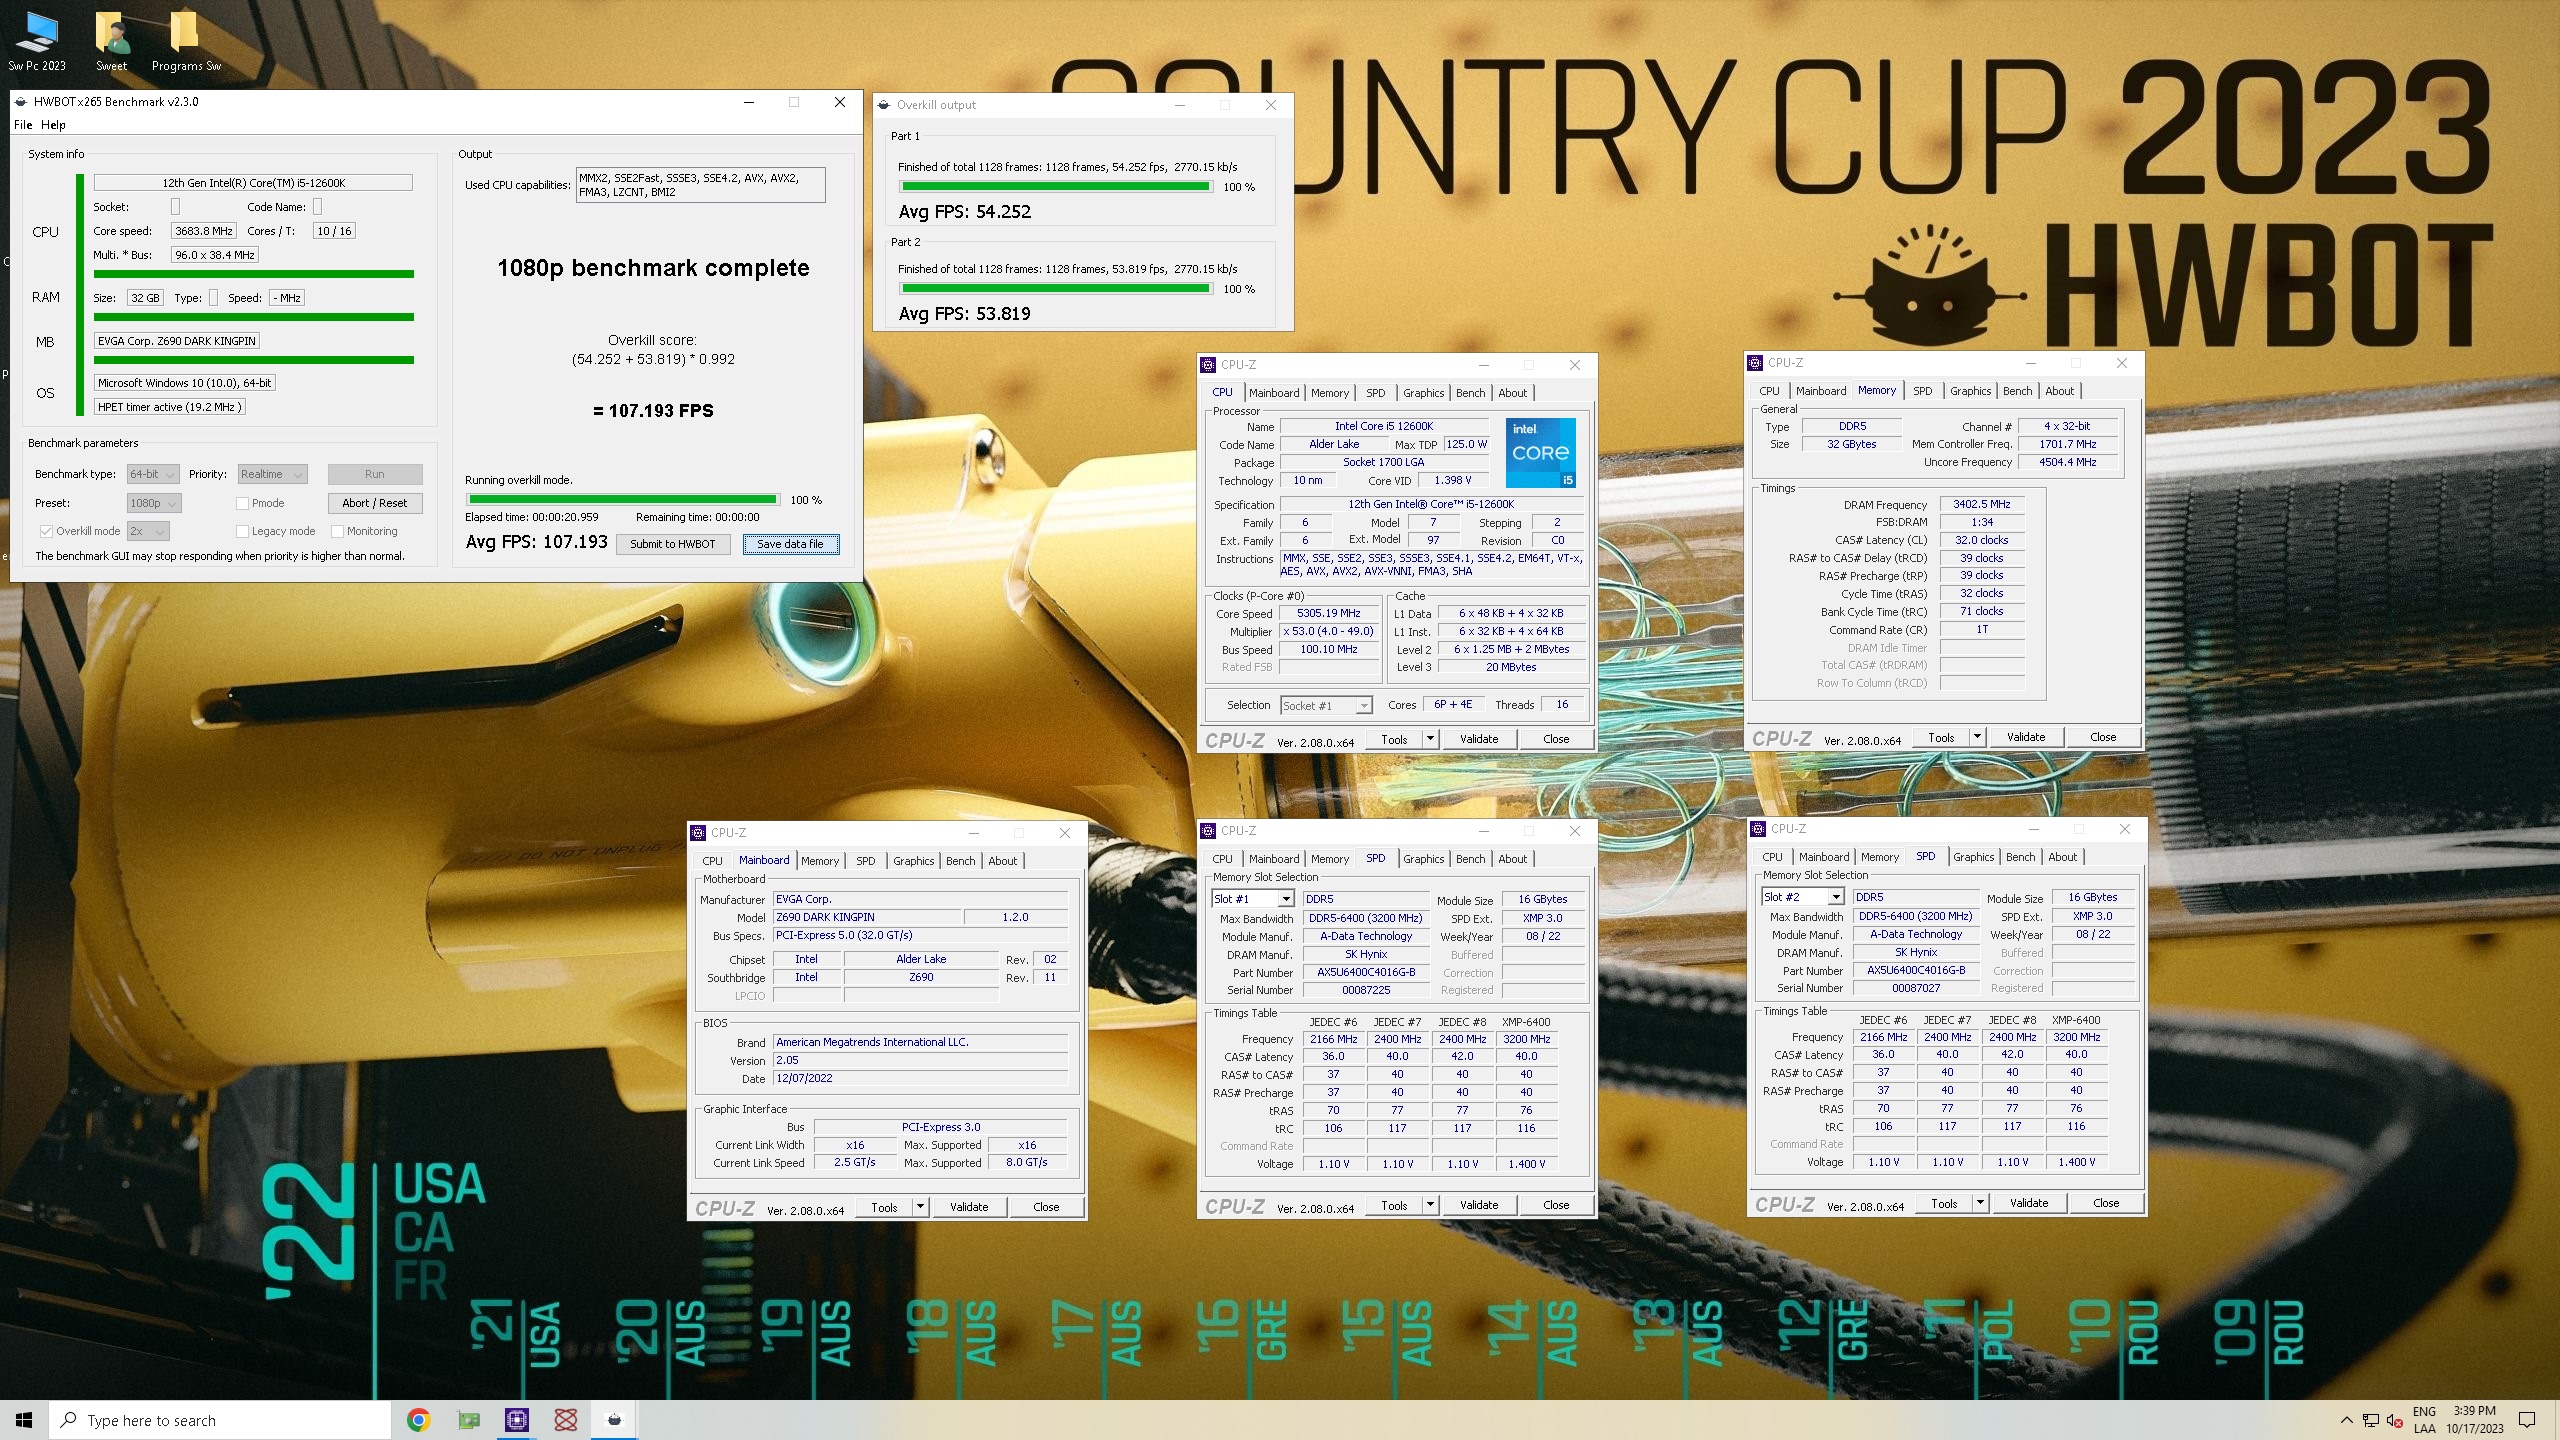Click Validate in the Mainboard CPU-Z window
This screenshot has width=2560, height=1440.
pos(969,1207)
